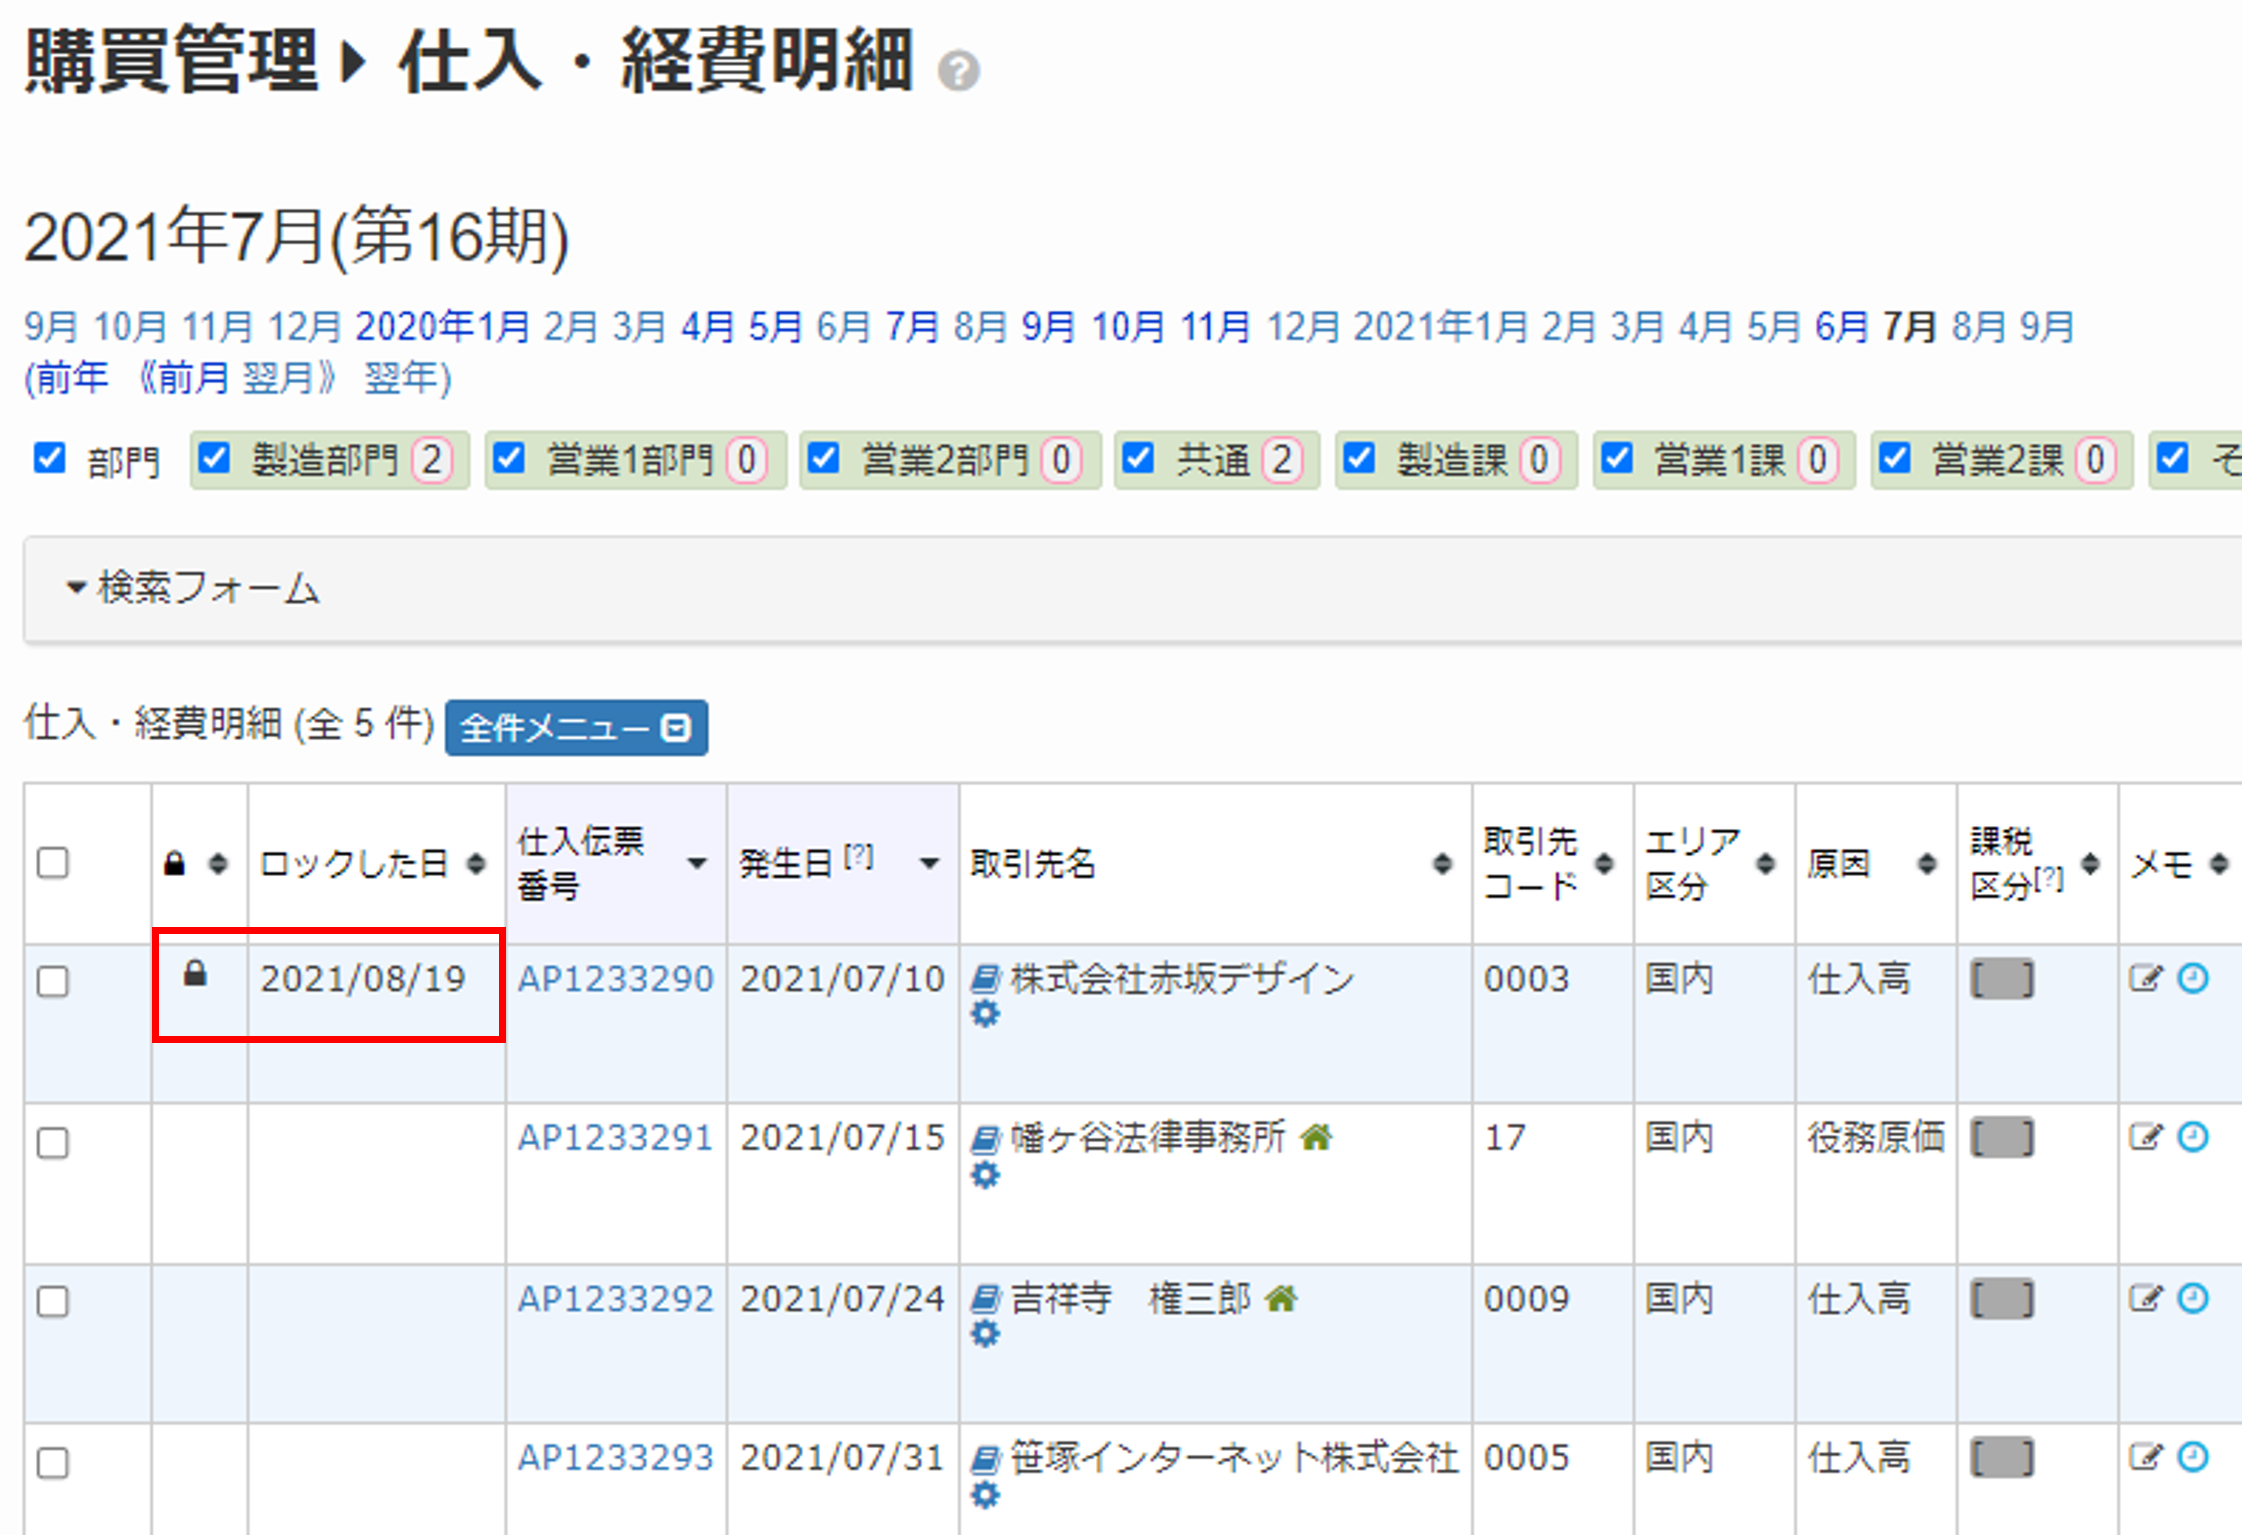Click the lock icon in AP1233290 row

[195, 973]
